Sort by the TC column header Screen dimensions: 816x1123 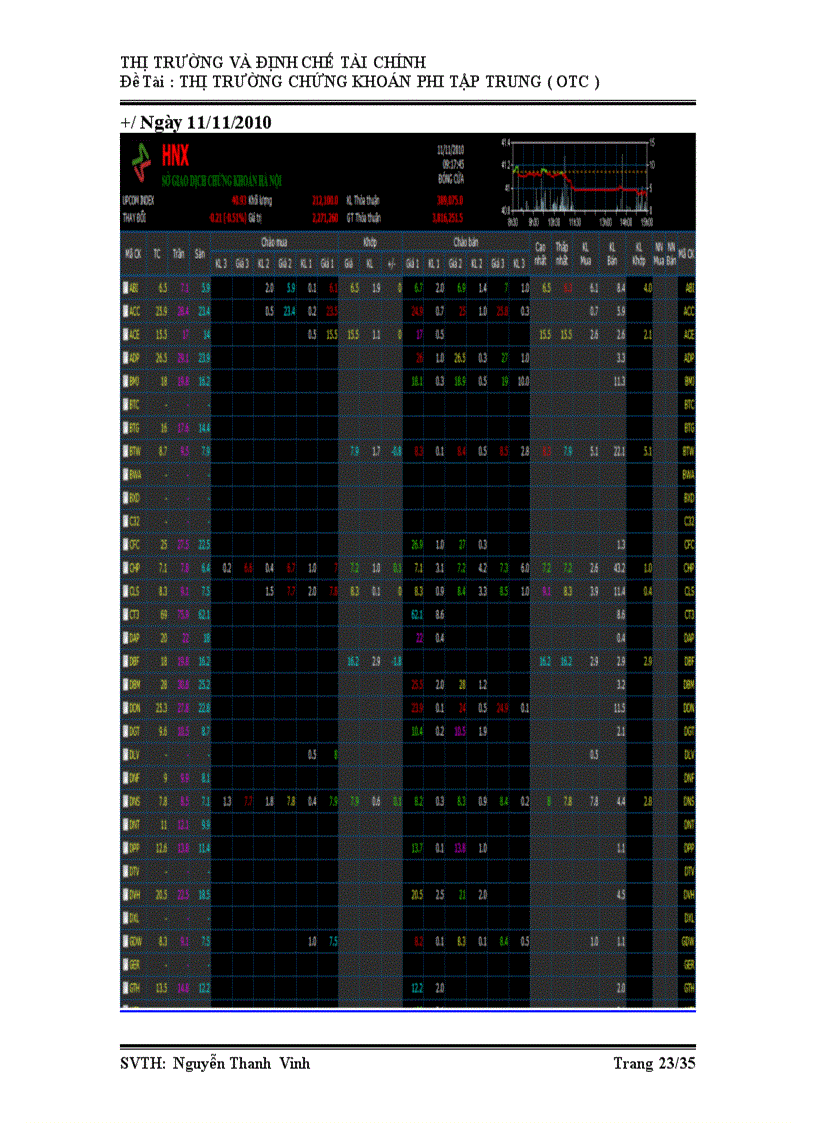tap(157, 253)
